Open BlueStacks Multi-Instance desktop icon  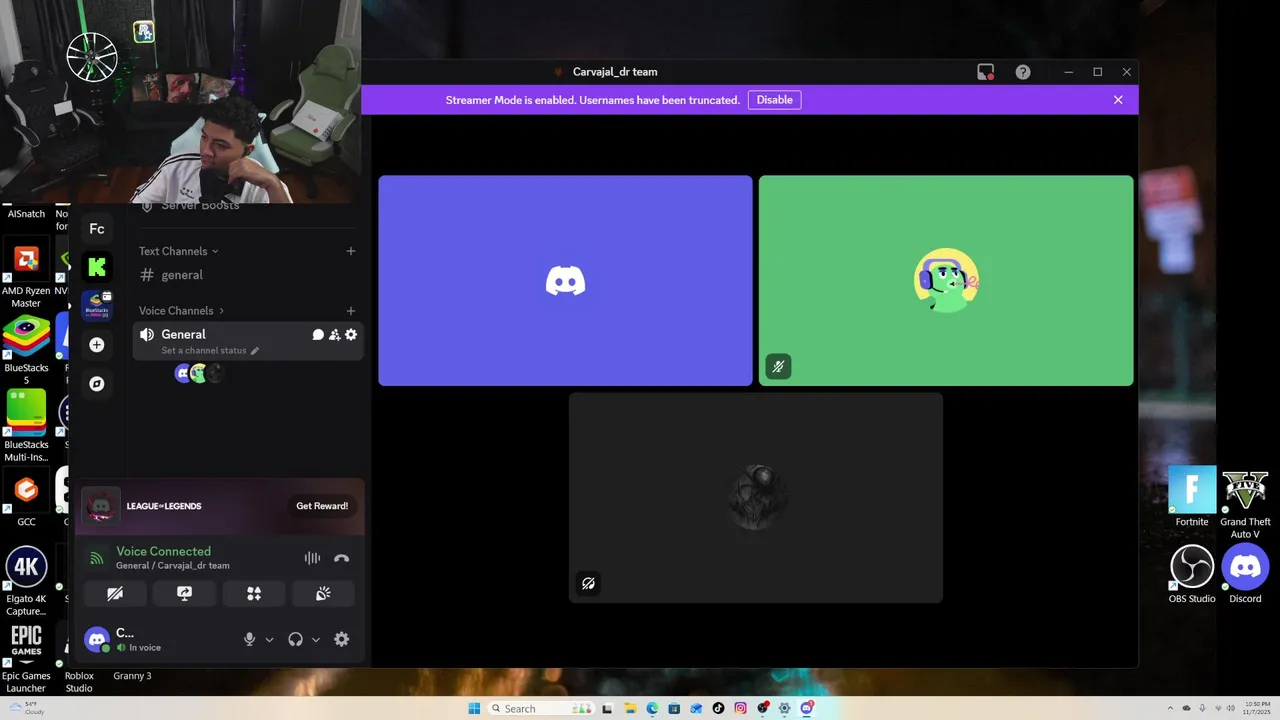[26, 426]
